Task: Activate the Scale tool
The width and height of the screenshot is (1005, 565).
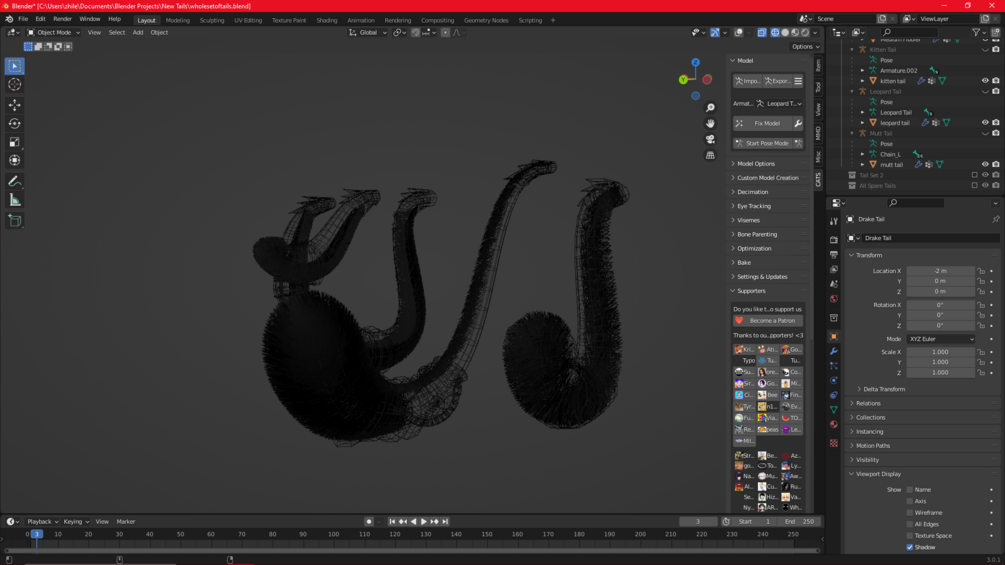Action: click(x=14, y=142)
